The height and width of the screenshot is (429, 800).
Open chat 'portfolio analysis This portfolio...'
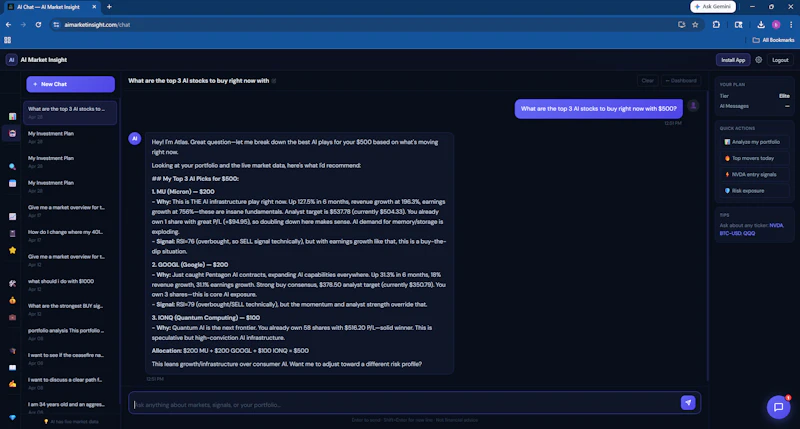pyautogui.click(x=70, y=334)
